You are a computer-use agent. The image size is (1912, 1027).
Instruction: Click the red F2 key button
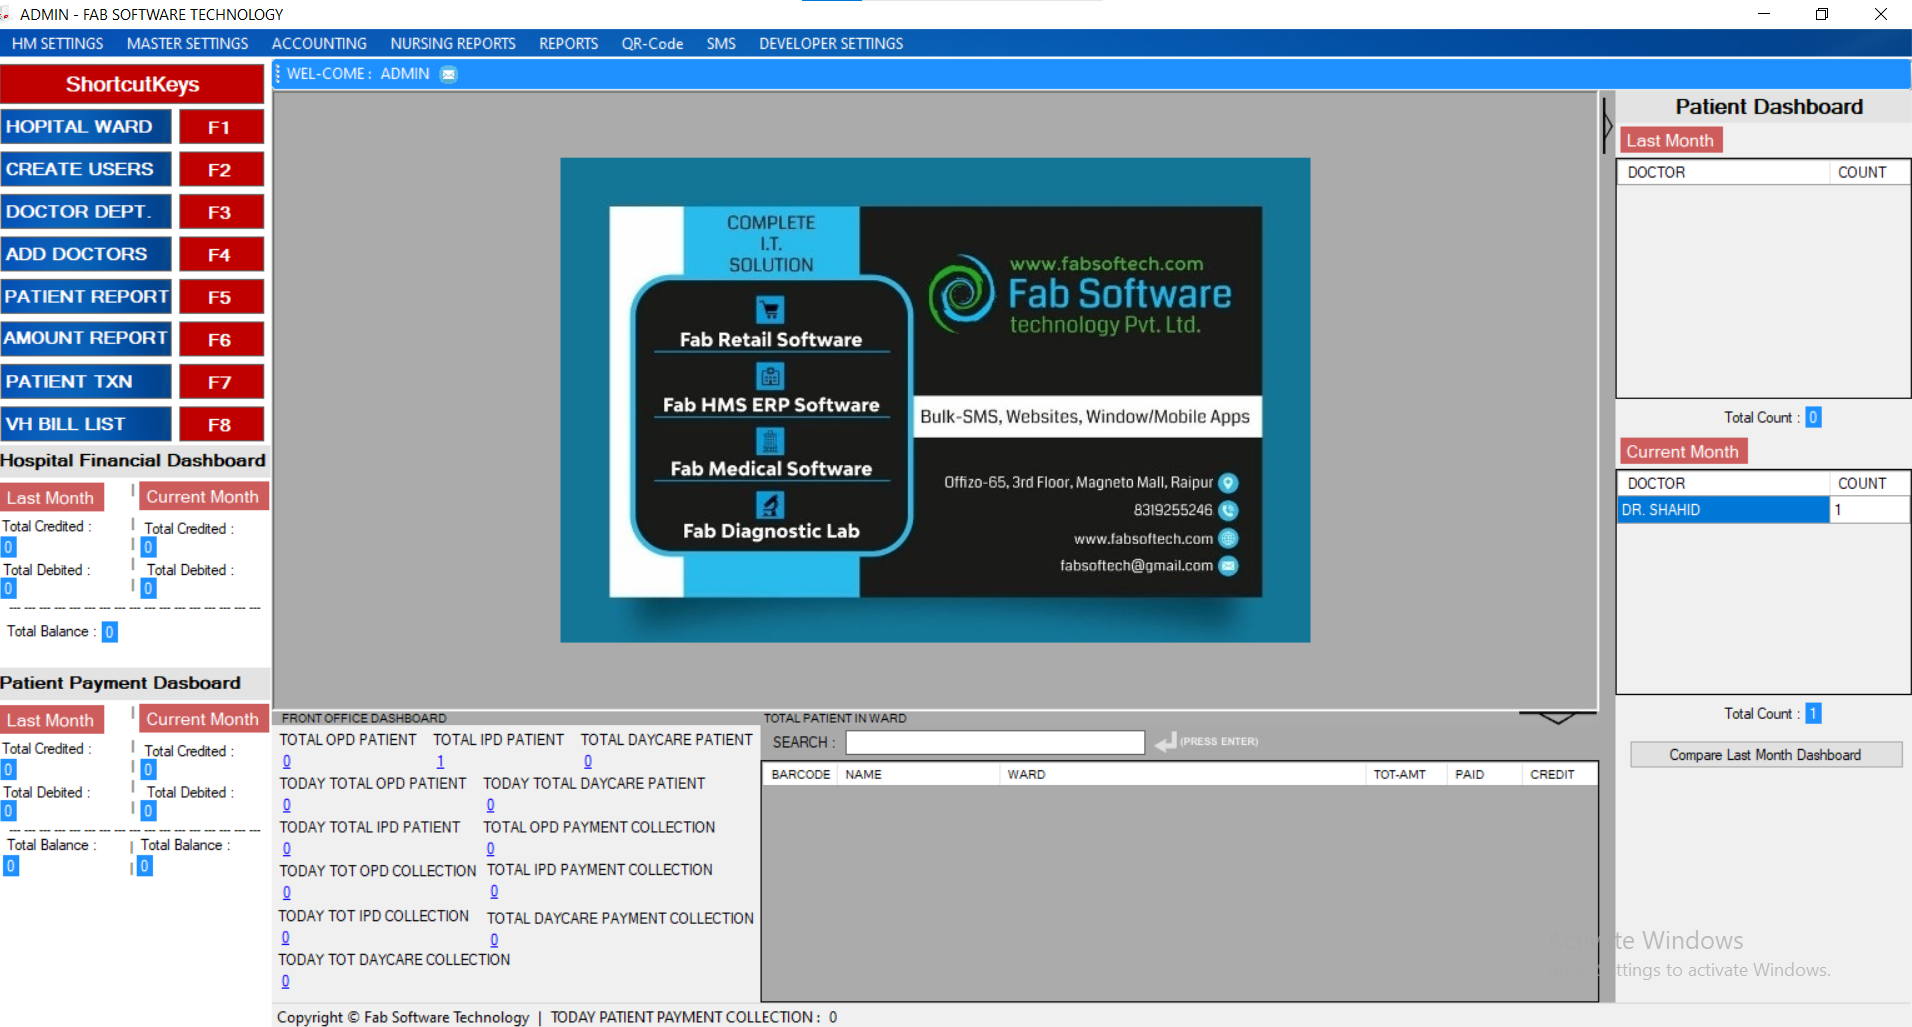coord(221,170)
